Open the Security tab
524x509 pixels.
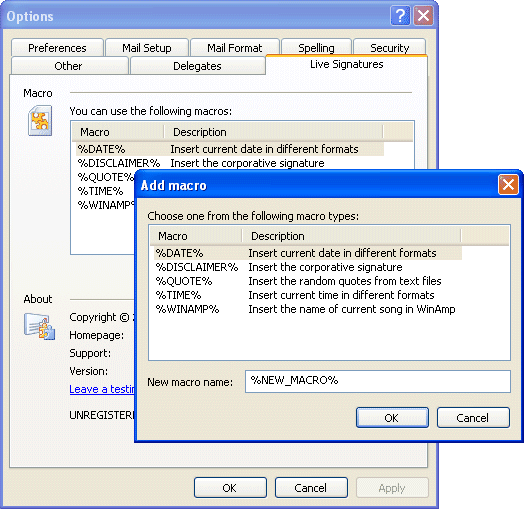click(x=389, y=48)
